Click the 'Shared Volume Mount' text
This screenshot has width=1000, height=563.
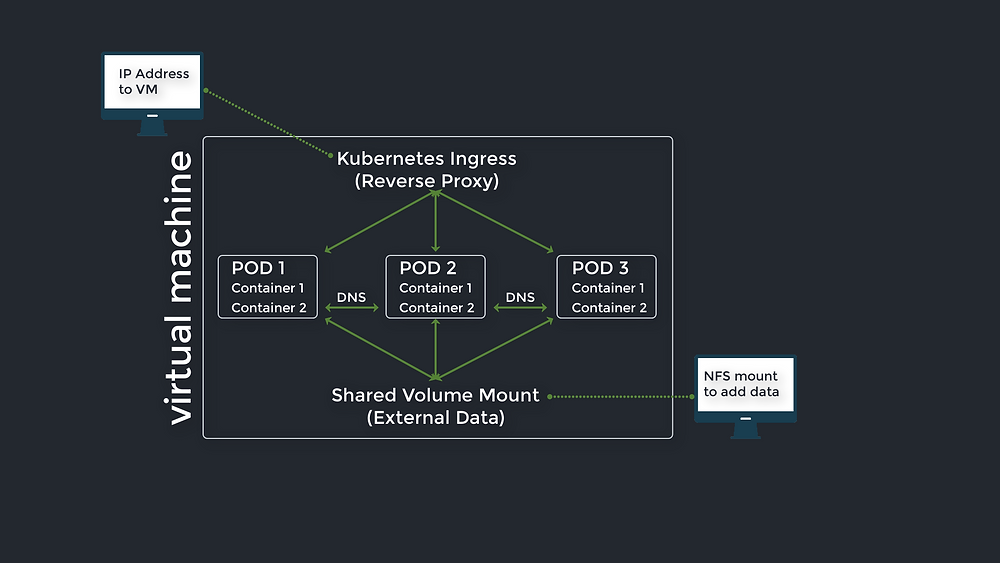click(x=436, y=395)
